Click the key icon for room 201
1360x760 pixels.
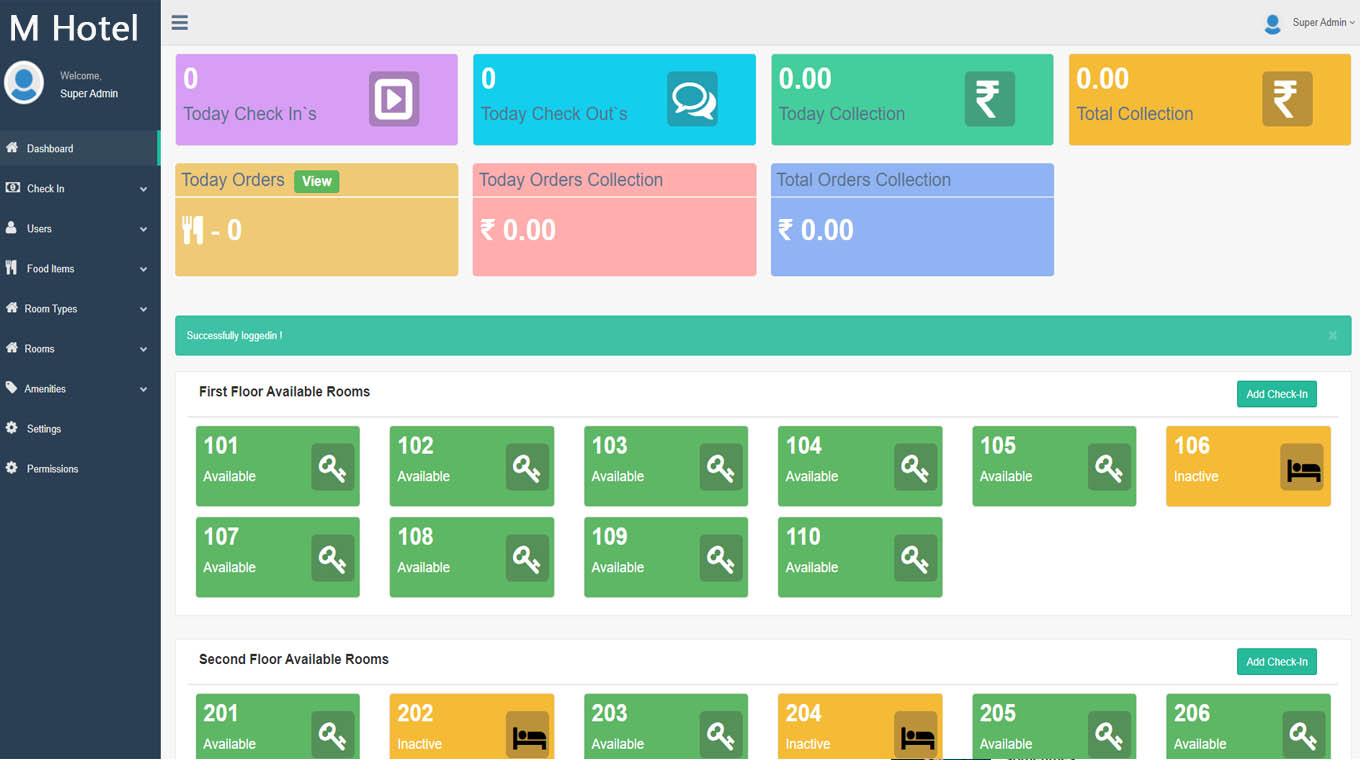[333, 735]
